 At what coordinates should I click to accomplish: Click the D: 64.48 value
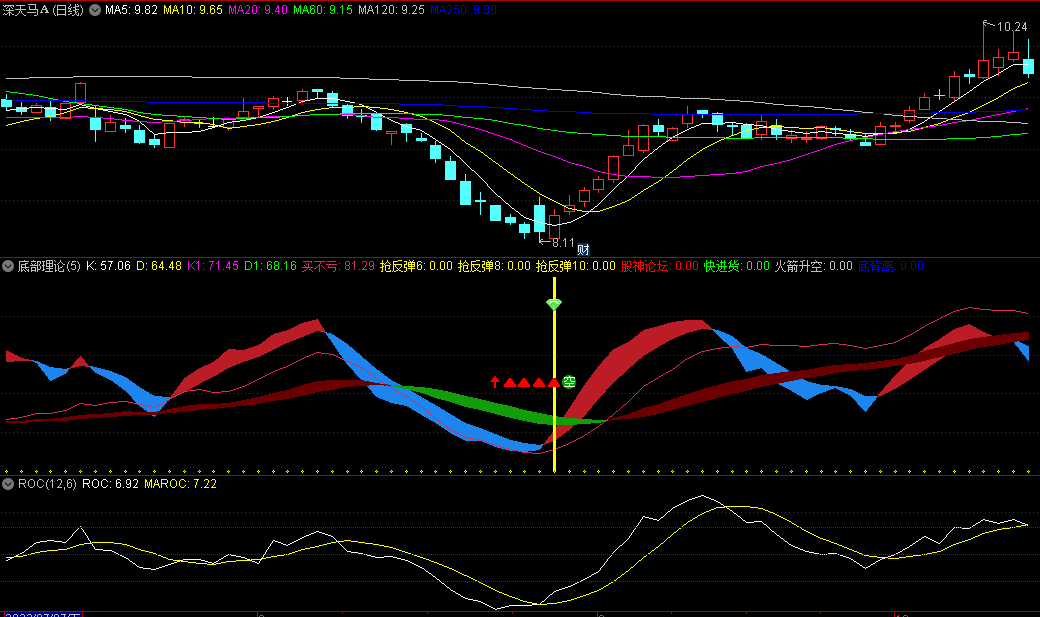click(x=159, y=266)
